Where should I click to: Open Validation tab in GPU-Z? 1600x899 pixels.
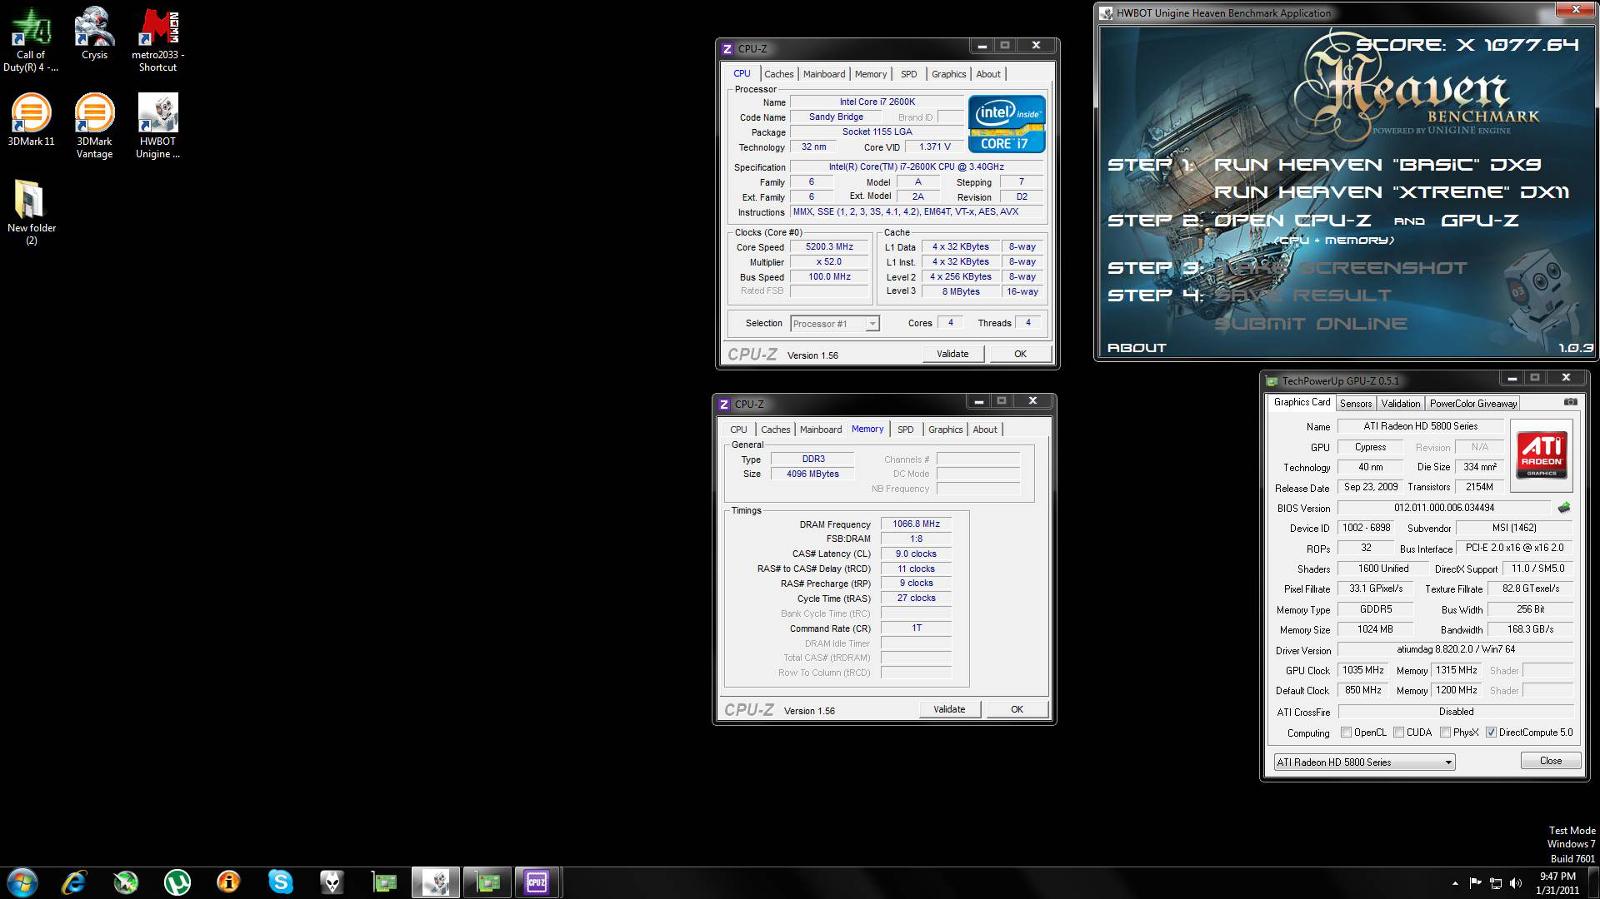1401,404
